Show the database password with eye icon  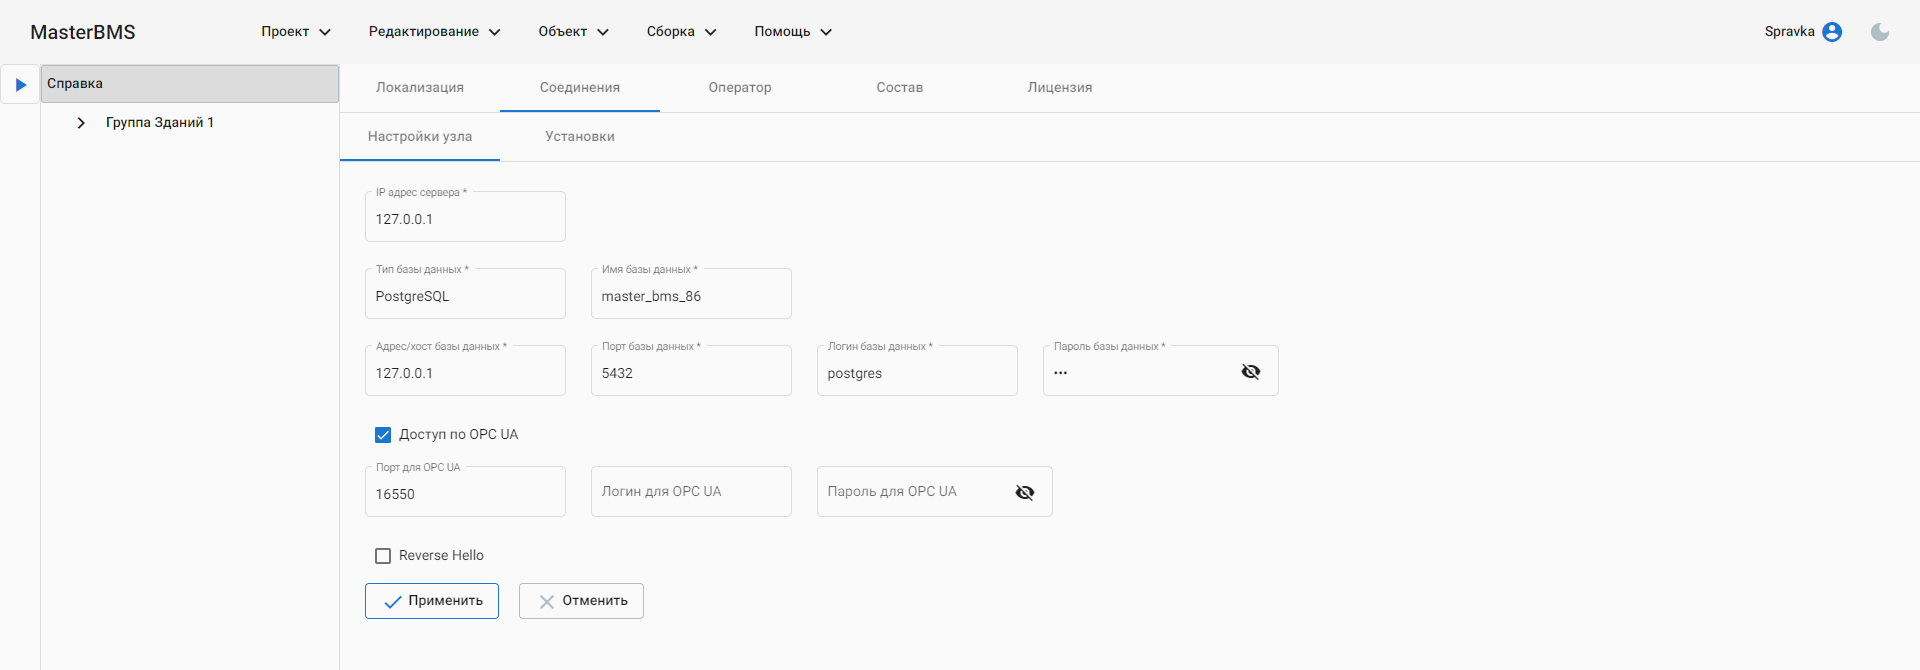[x=1250, y=372]
